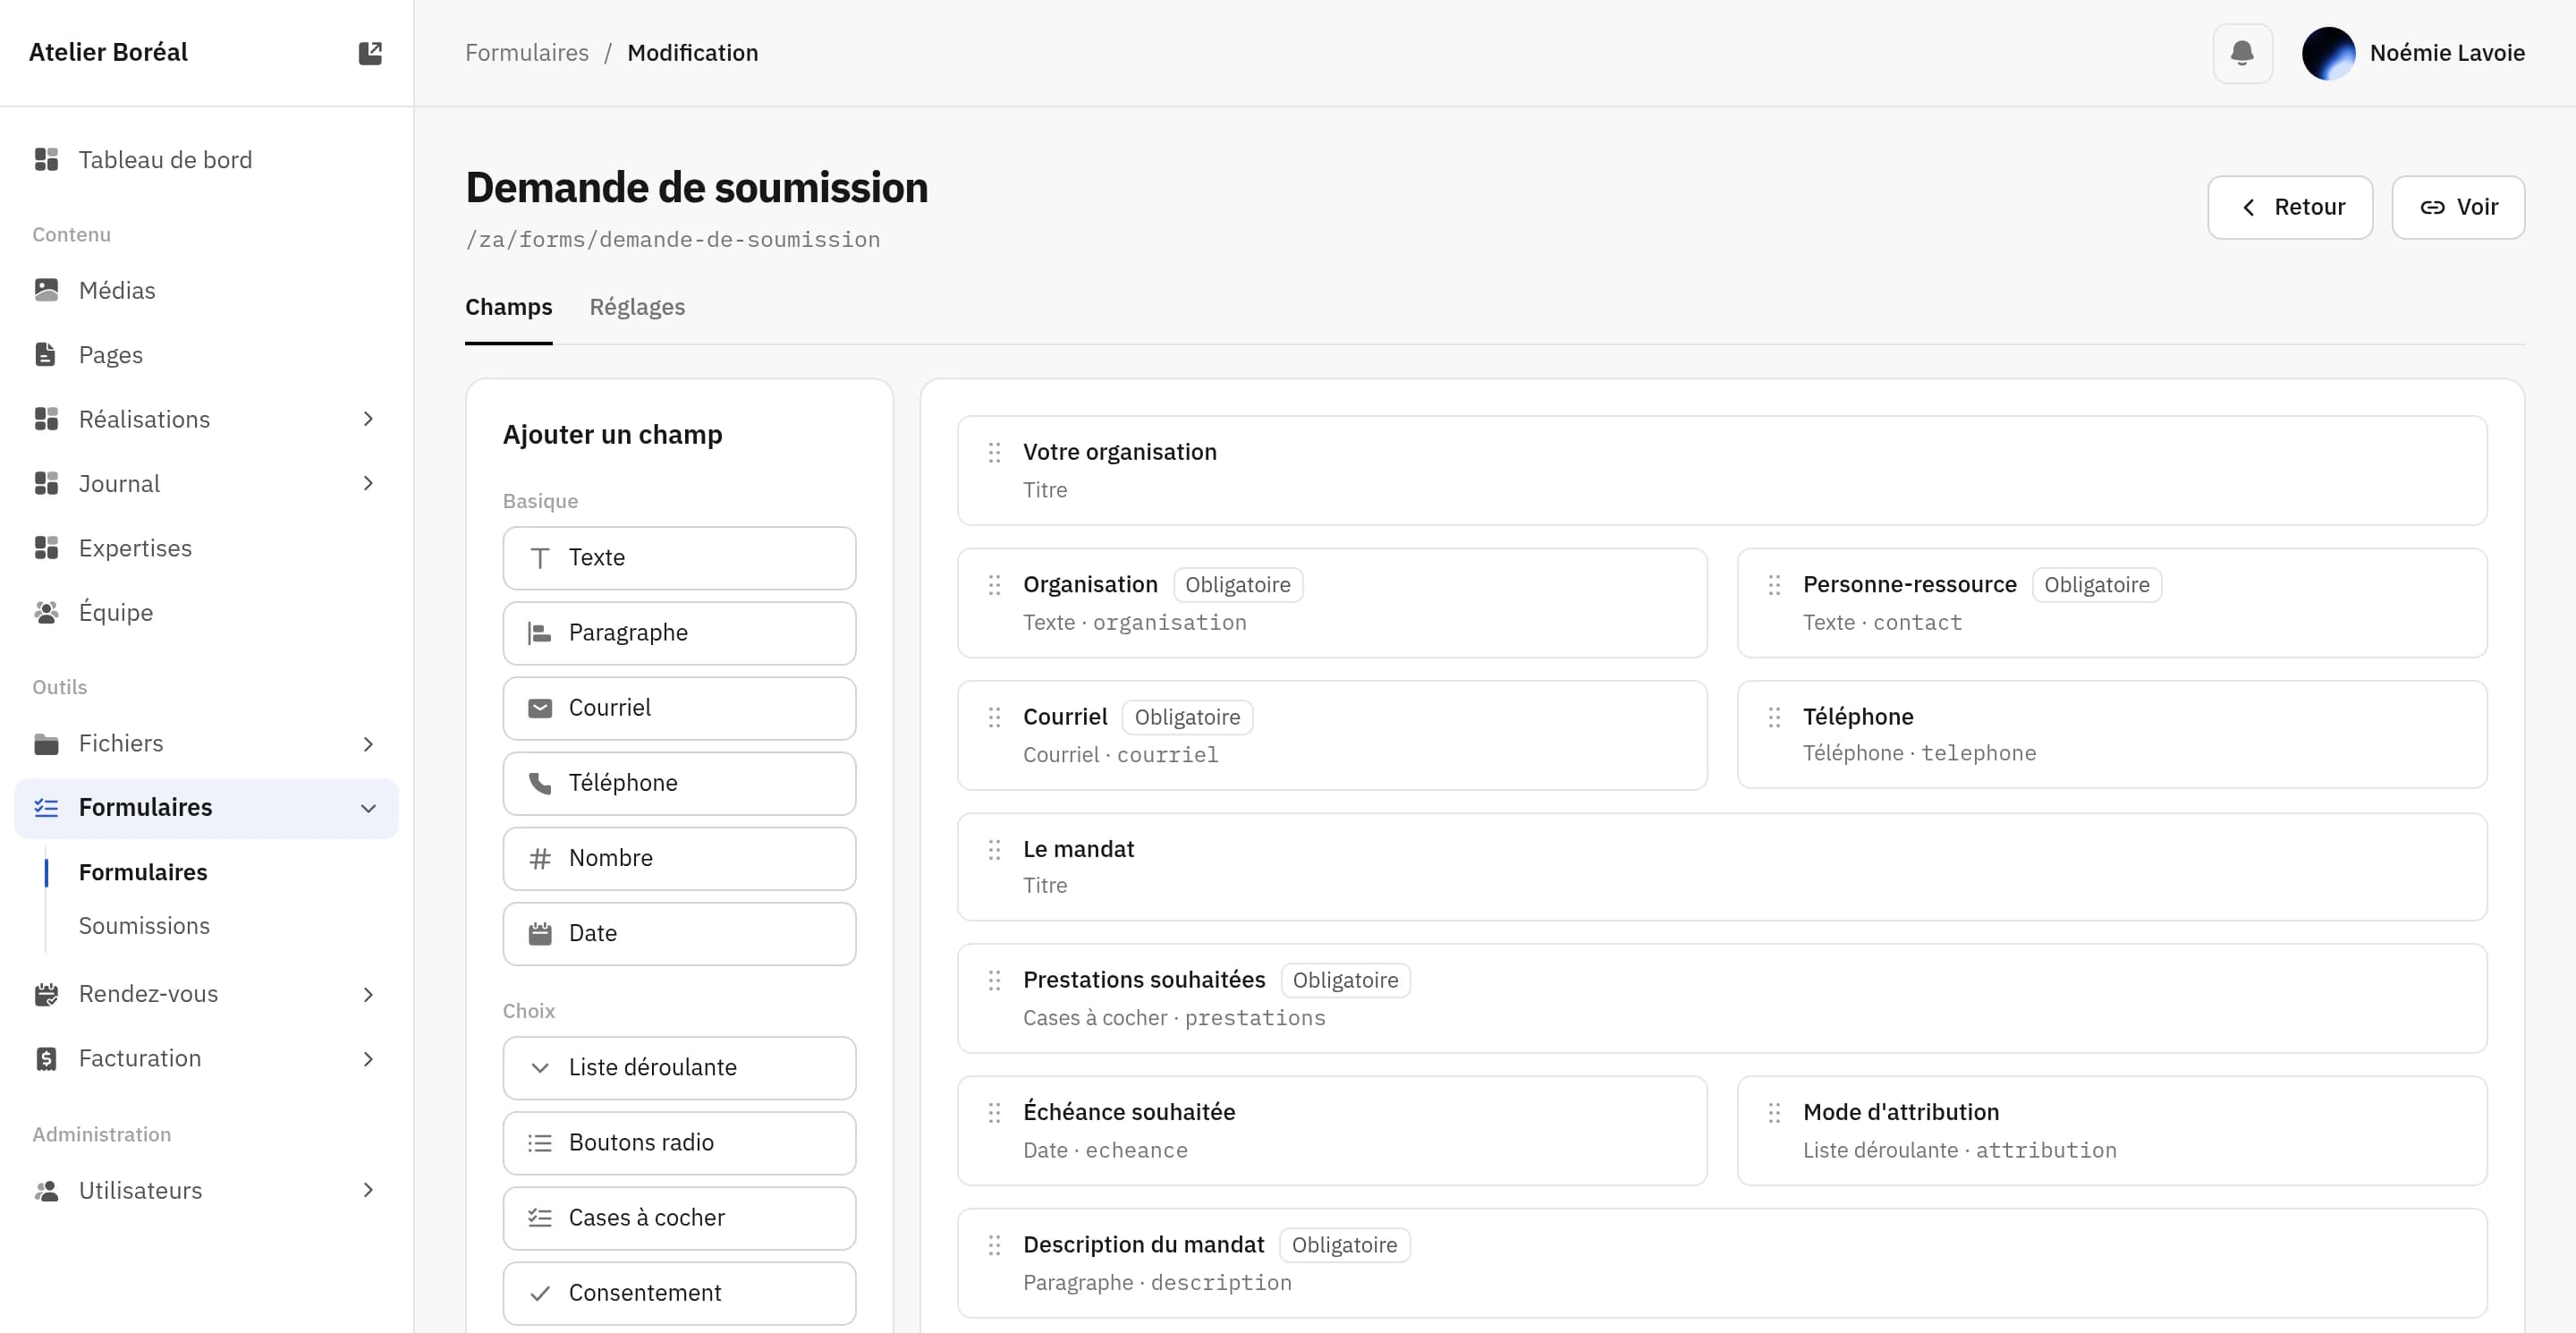Open the Soumissions submenu item
The image size is (2576, 1333).
(x=144, y=926)
